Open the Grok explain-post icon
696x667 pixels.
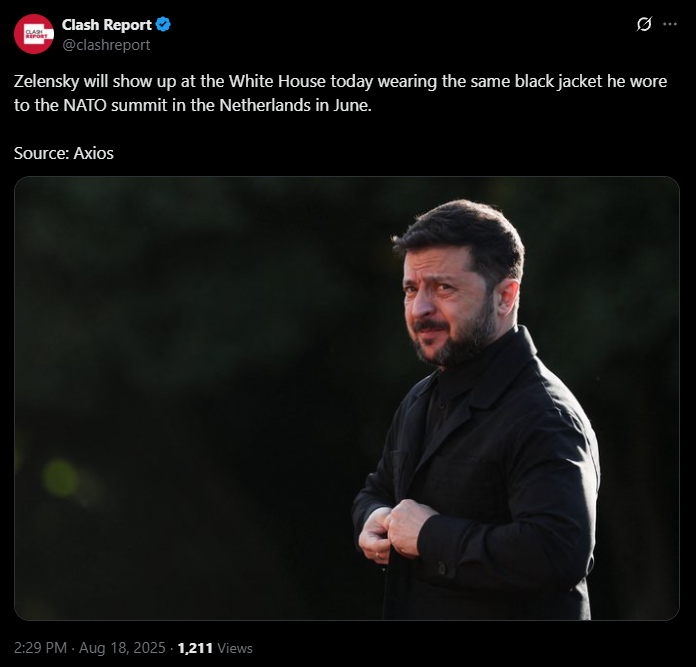click(644, 24)
